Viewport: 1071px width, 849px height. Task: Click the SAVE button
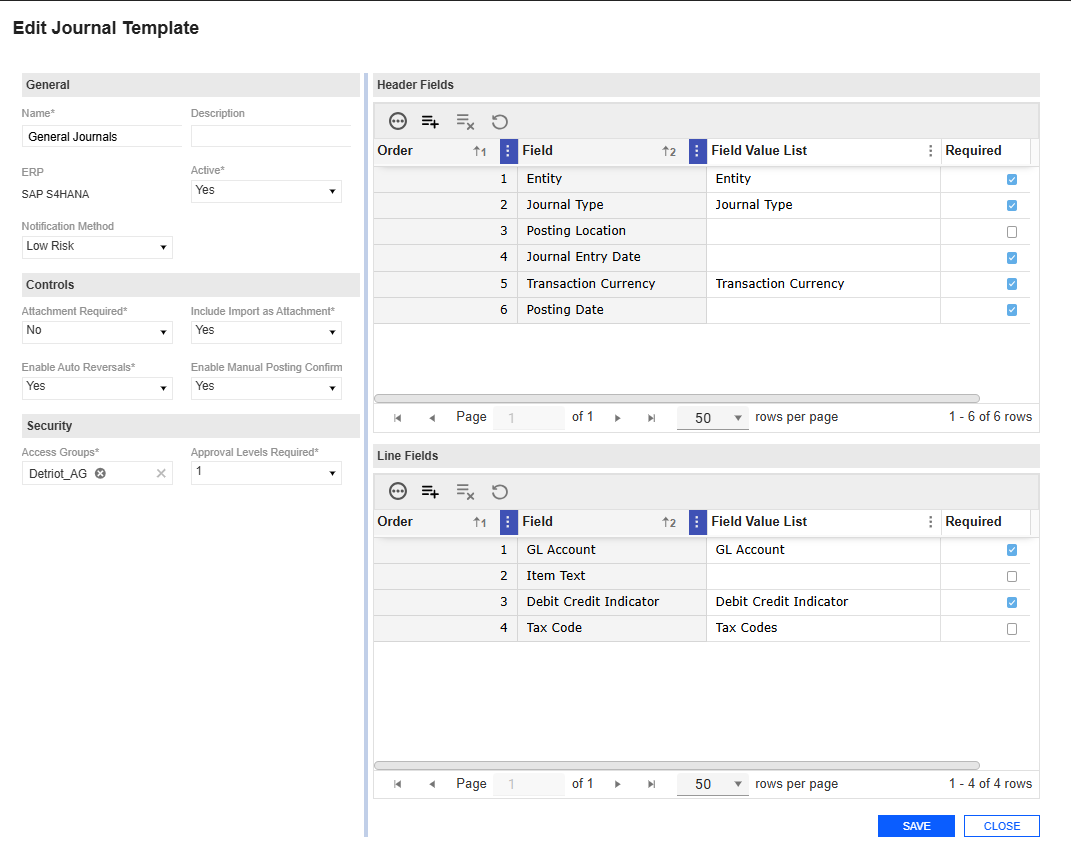tap(916, 826)
